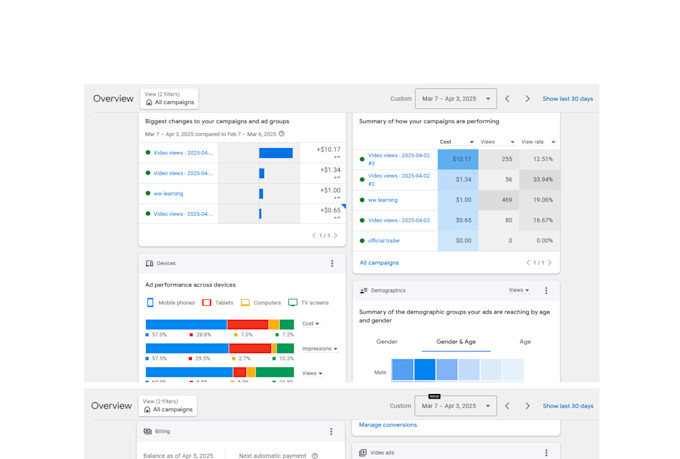Switch to the Gender & Age demographics tab
Image resolution: width=680 pixels, height=459 pixels.
[456, 342]
